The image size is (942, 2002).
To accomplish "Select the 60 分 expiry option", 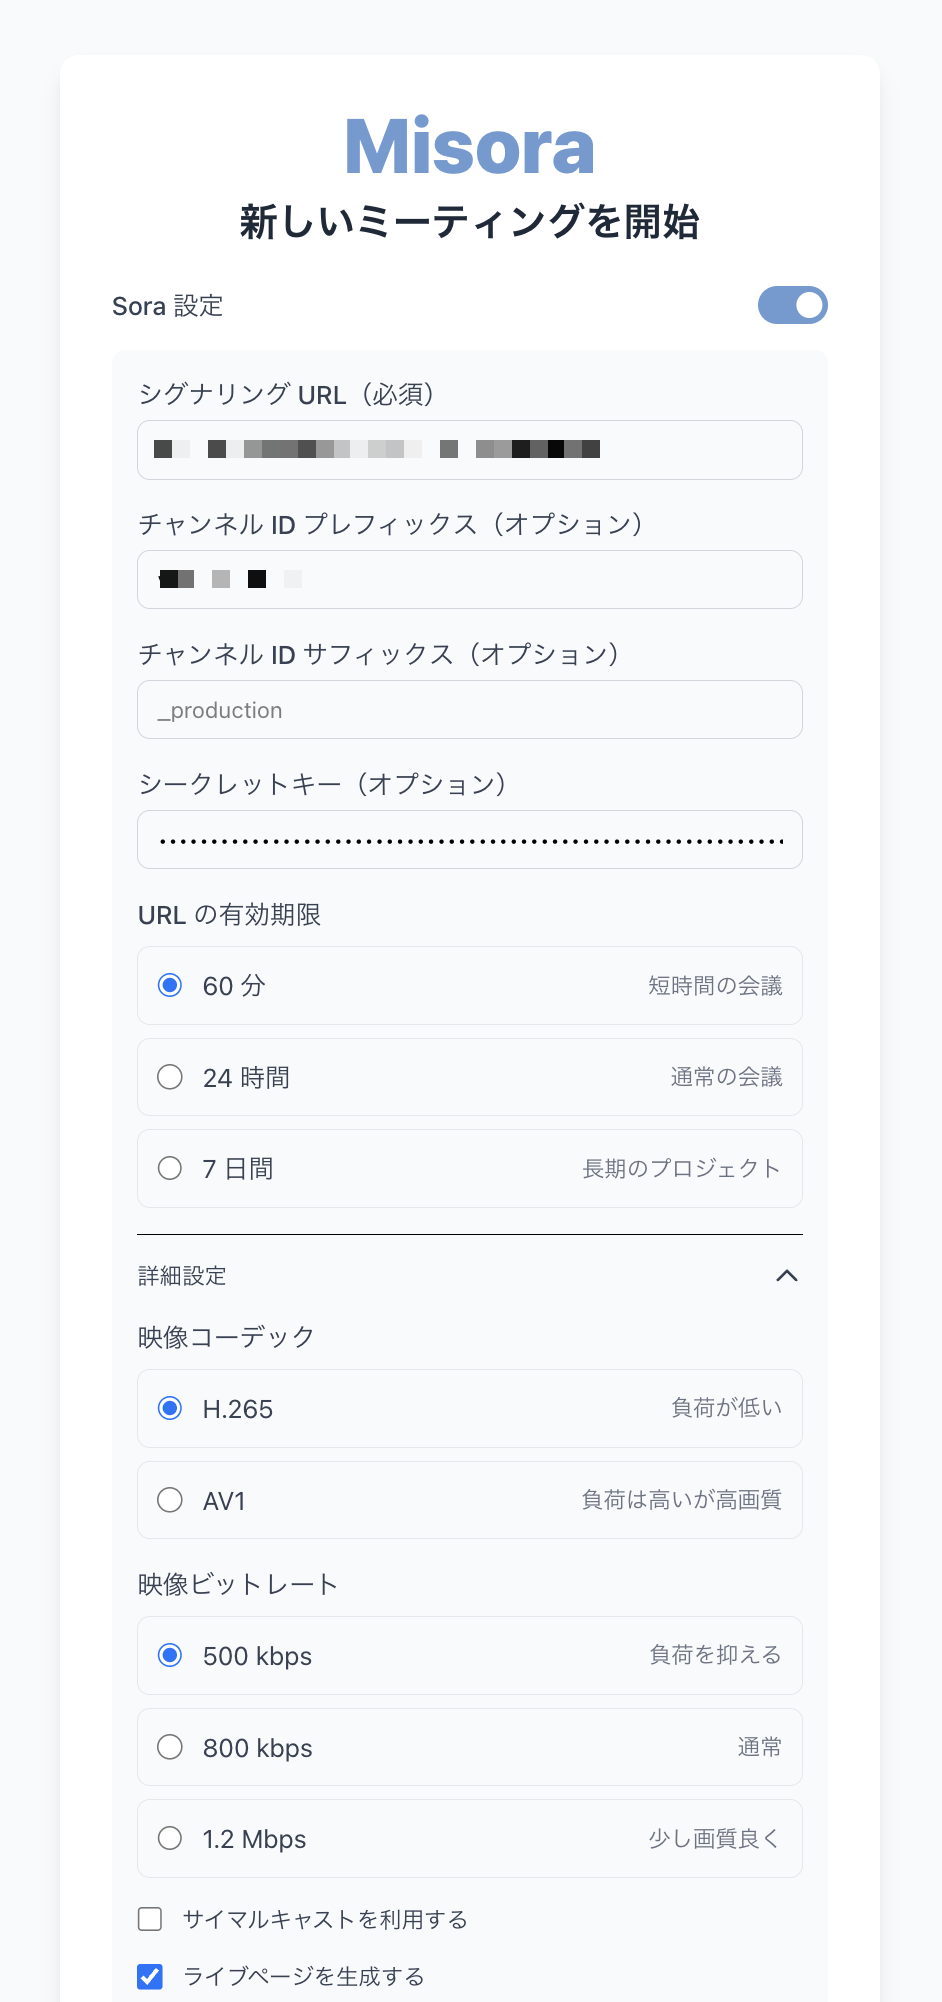I will 170,986.
